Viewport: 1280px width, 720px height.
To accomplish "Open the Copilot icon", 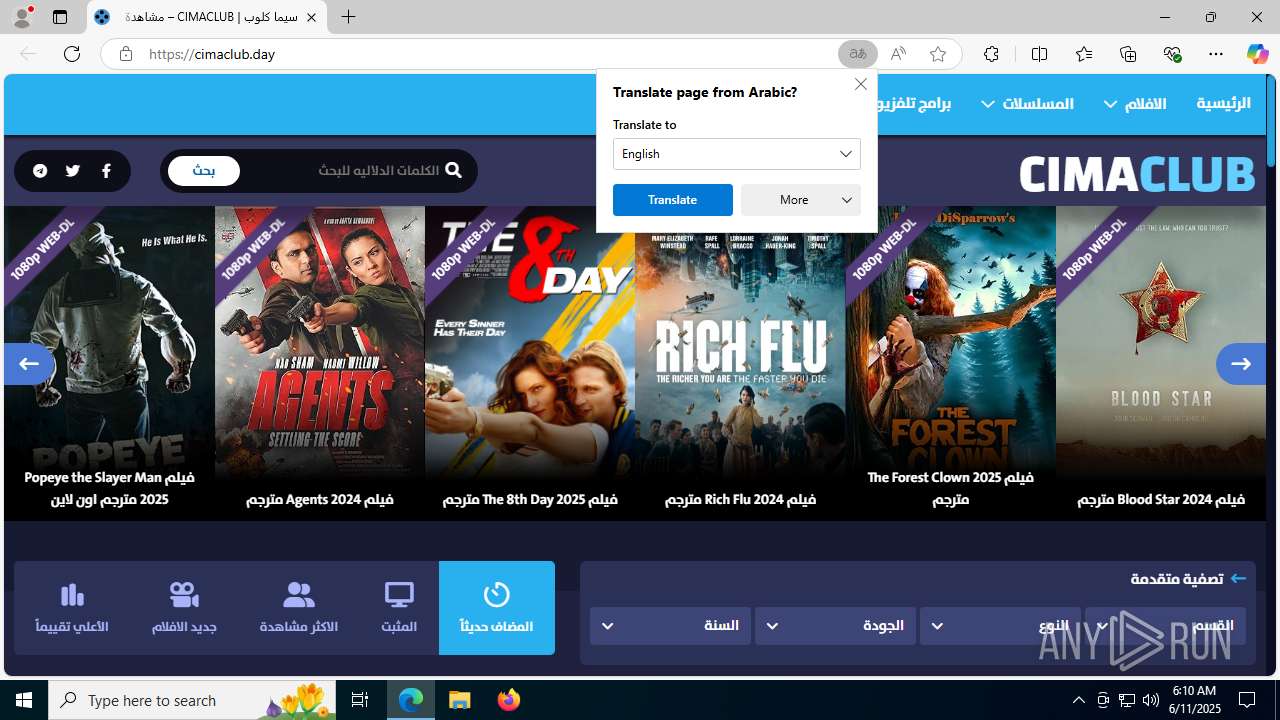I will click(x=1257, y=54).
